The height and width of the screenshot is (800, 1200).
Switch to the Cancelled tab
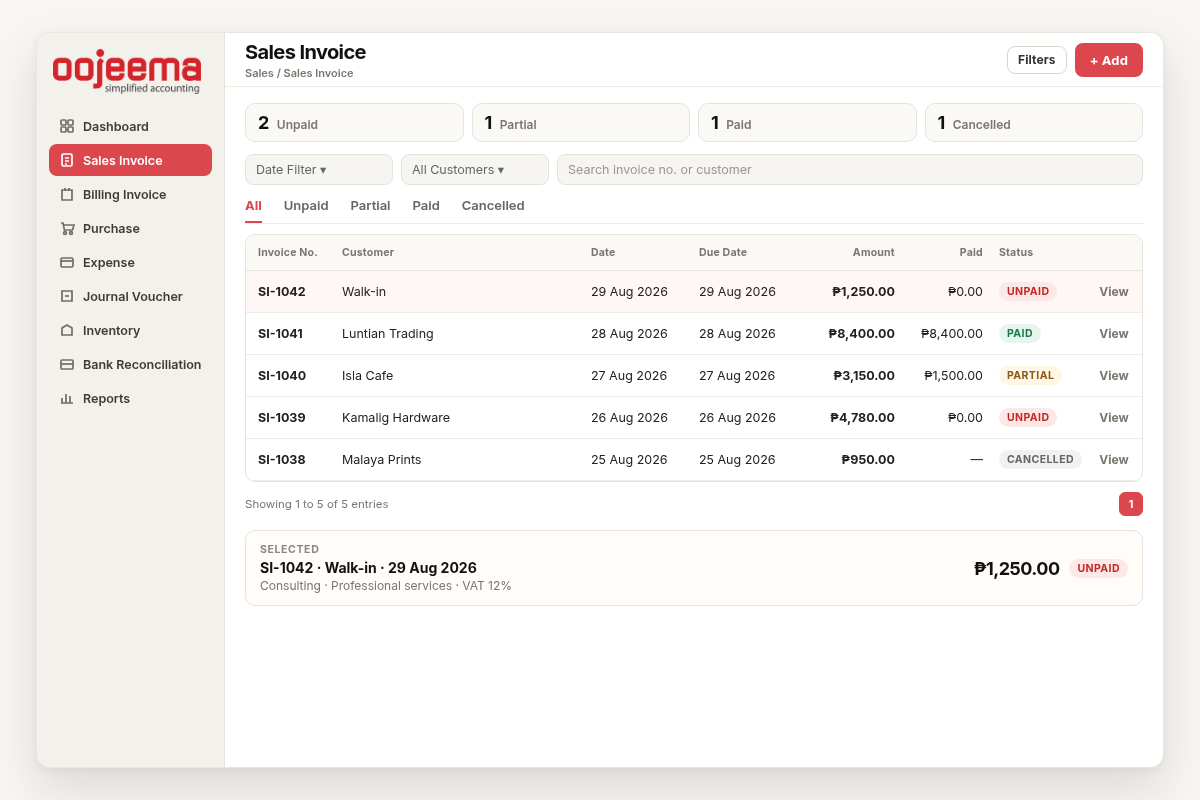493,206
